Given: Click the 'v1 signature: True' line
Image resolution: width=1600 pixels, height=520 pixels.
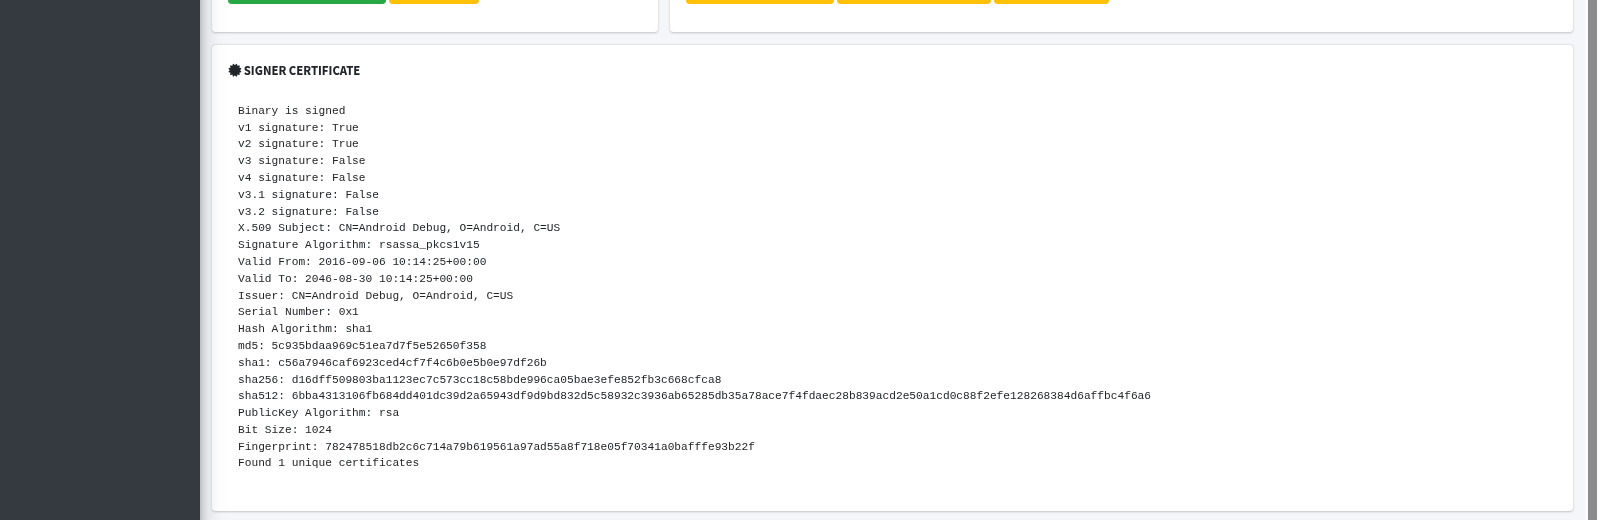Looking at the screenshot, I should [x=298, y=128].
